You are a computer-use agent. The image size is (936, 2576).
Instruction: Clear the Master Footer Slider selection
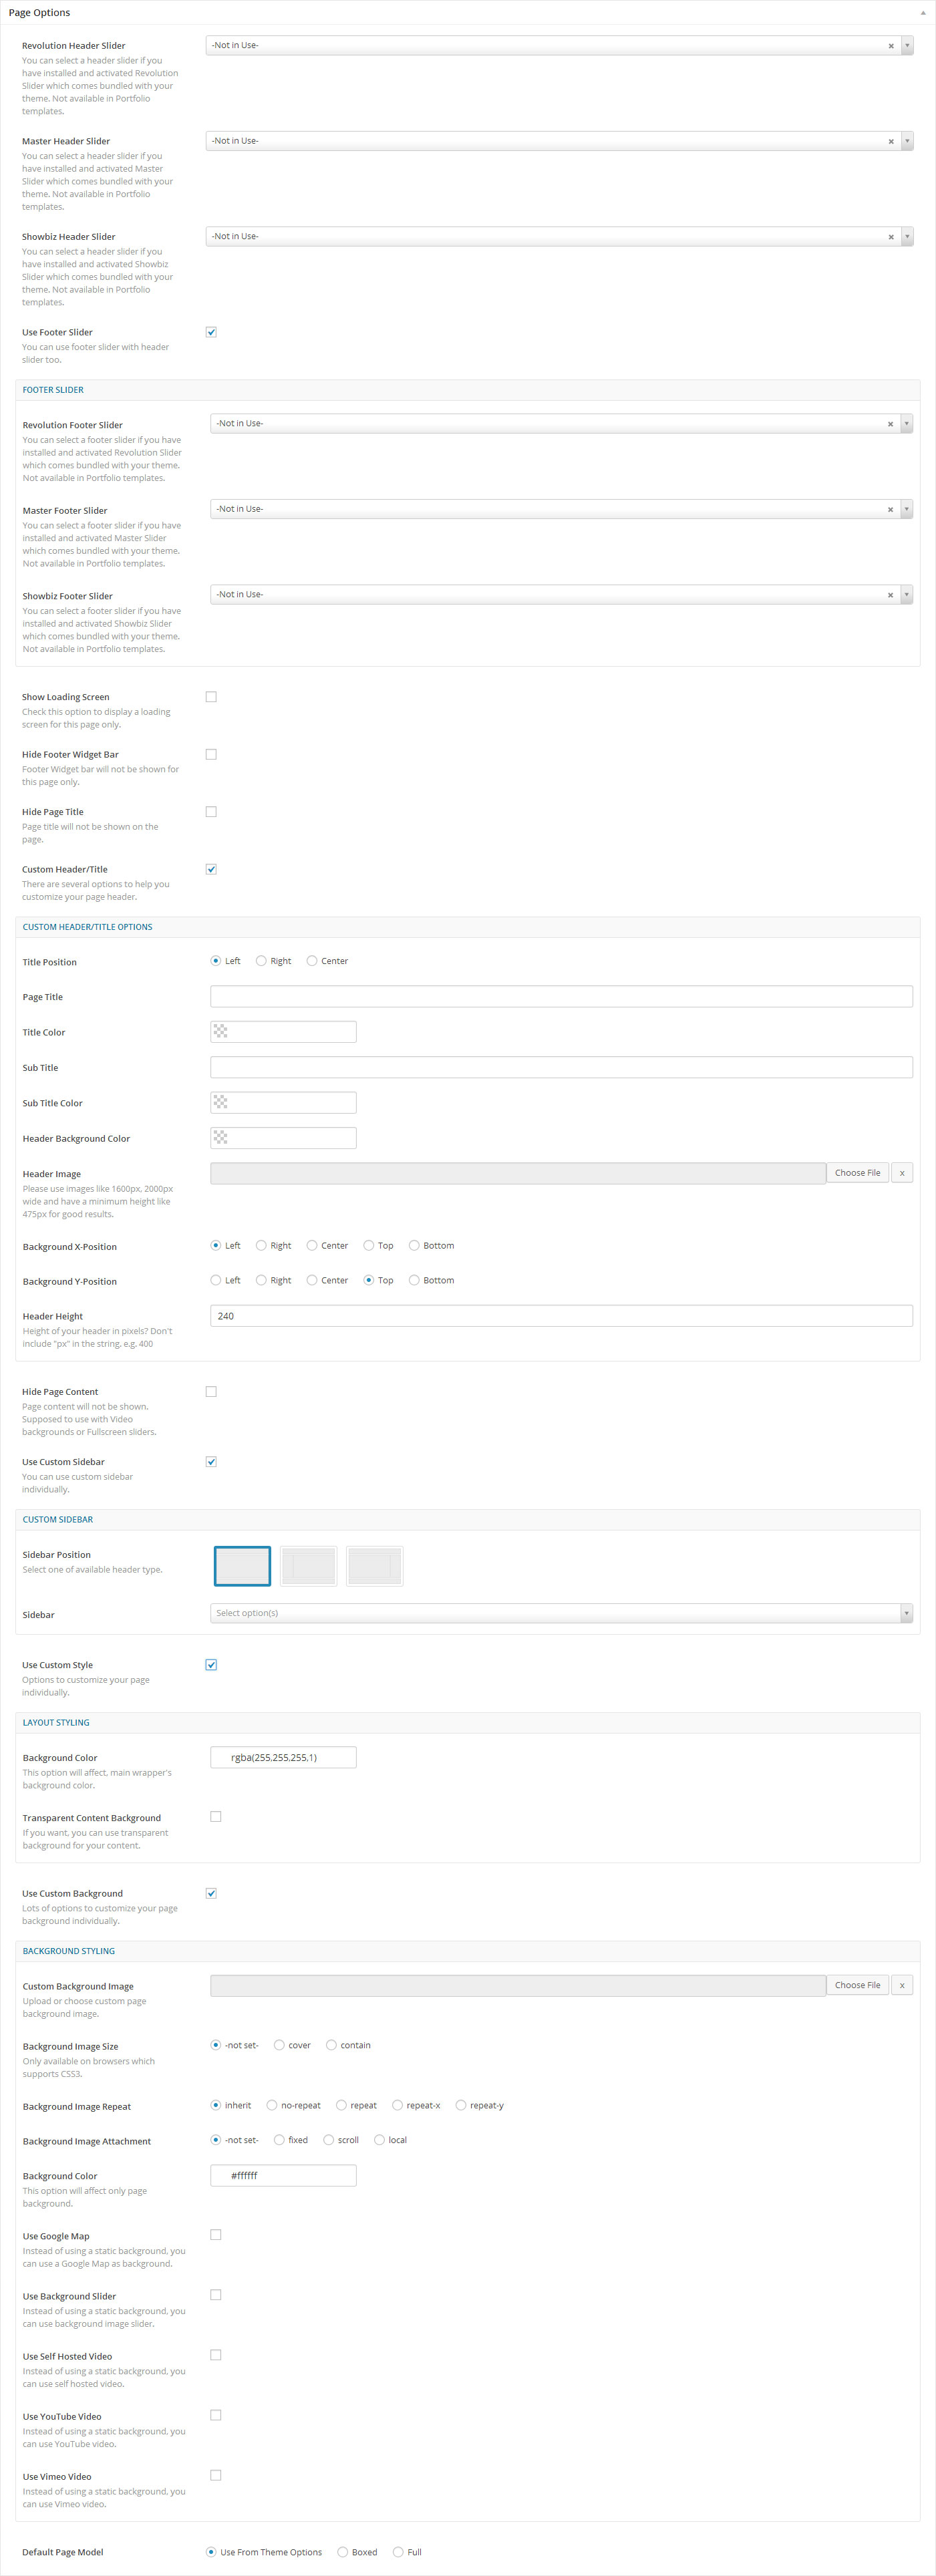click(890, 510)
